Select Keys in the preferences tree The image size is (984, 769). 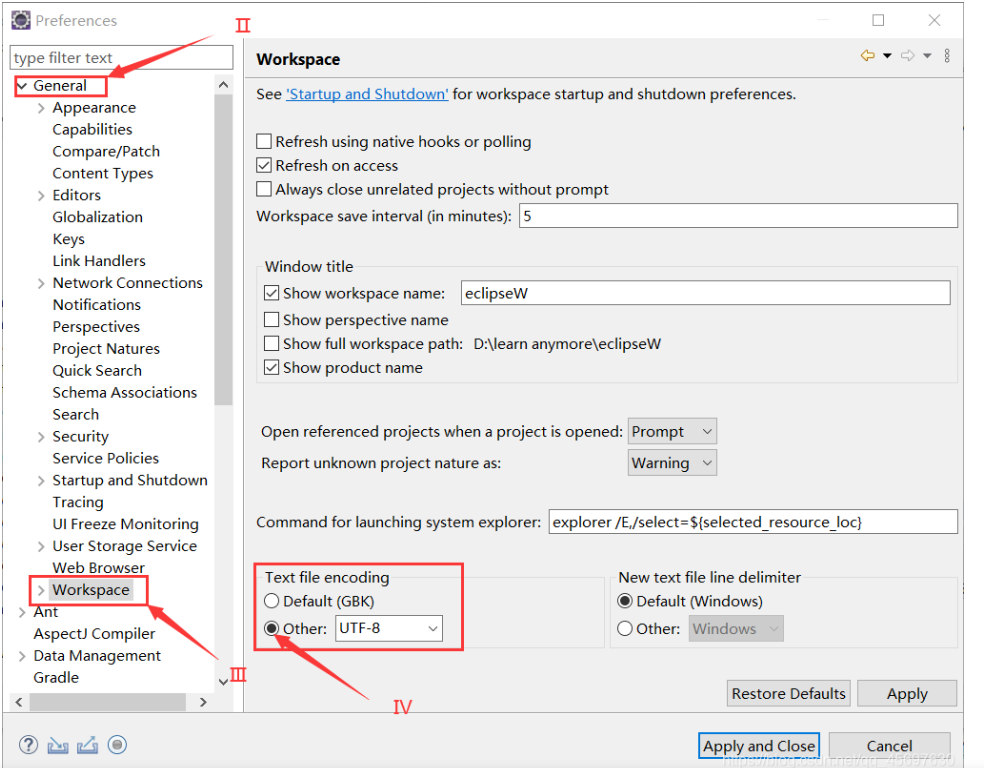point(68,239)
